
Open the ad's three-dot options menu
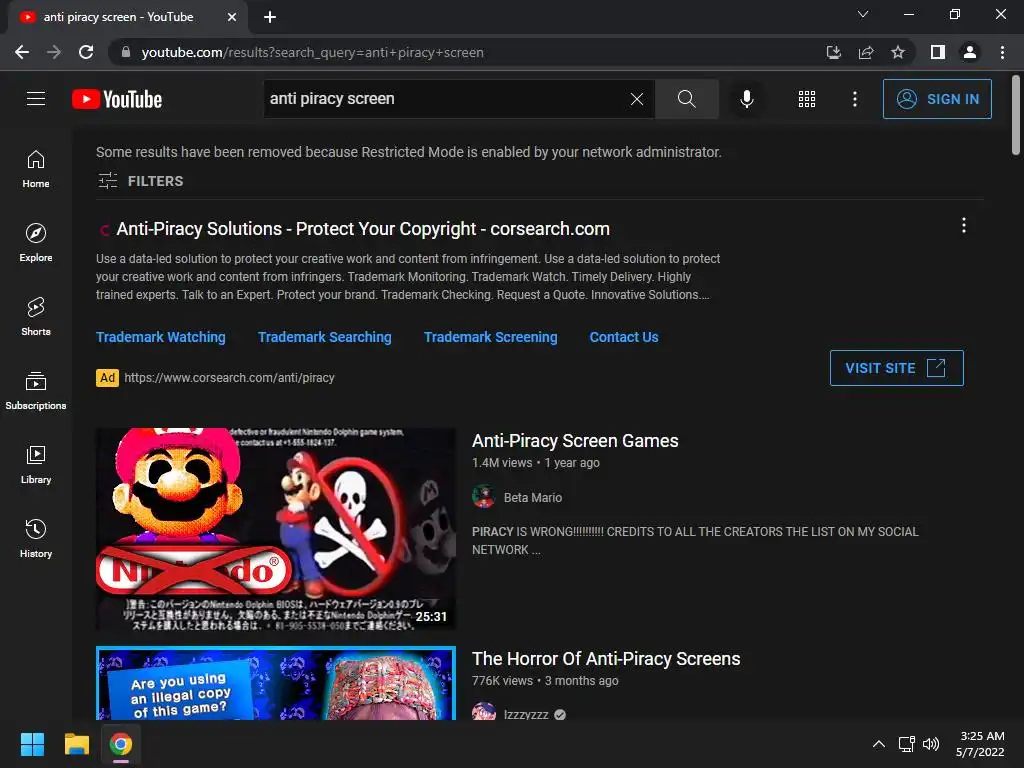click(x=963, y=226)
